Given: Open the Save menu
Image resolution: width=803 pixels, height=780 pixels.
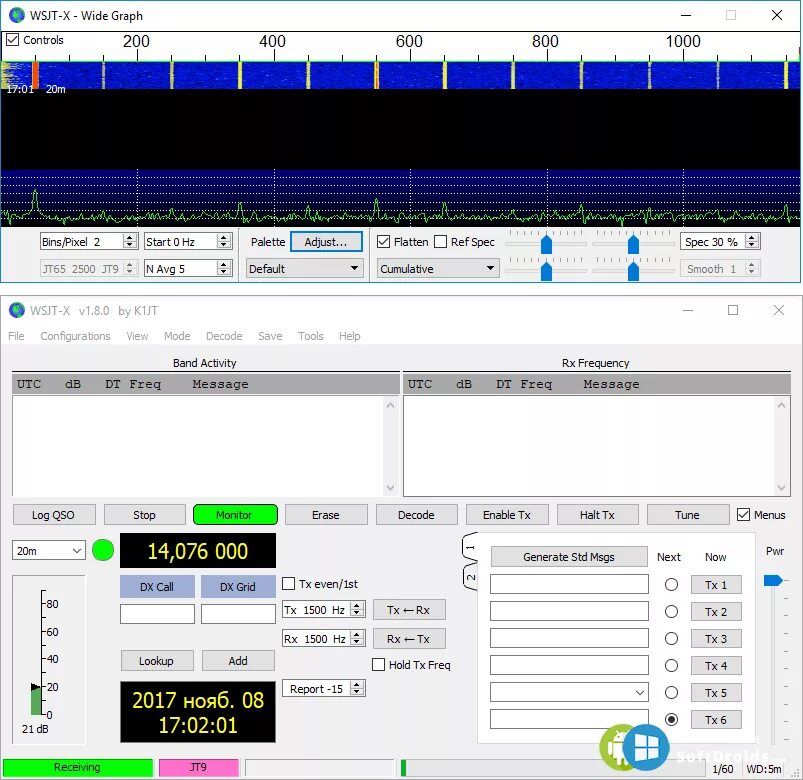Looking at the screenshot, I should (270, 336).
